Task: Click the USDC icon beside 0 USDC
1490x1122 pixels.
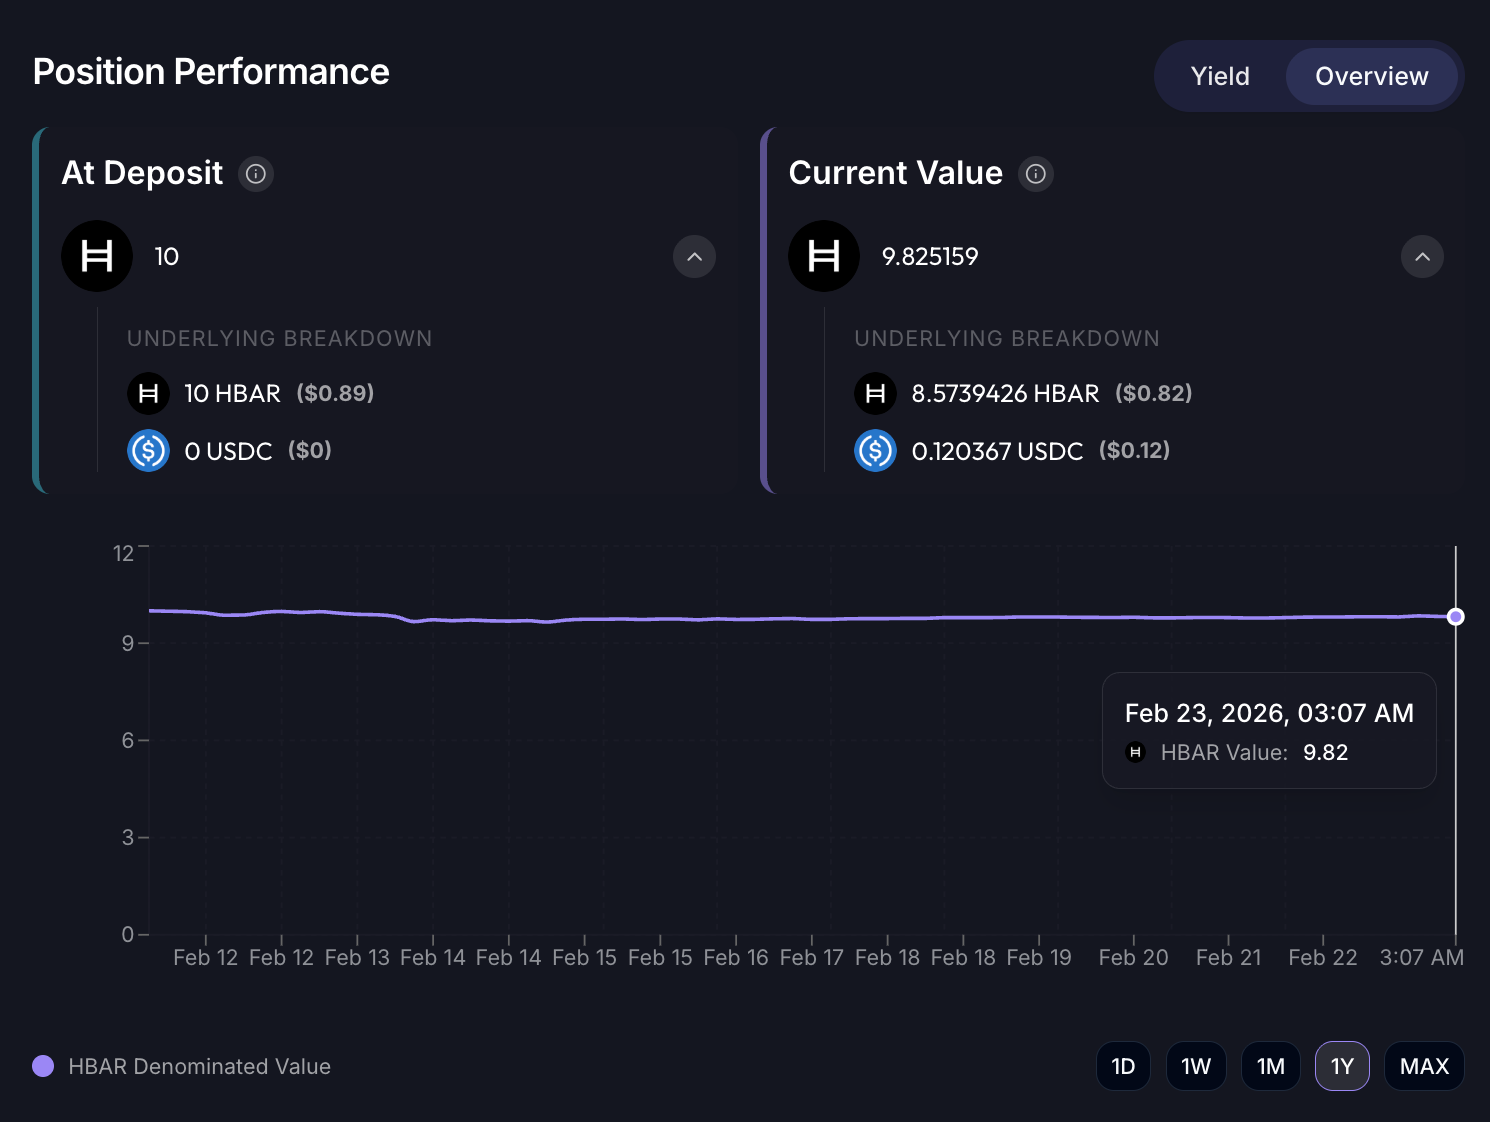Action: 148,450
